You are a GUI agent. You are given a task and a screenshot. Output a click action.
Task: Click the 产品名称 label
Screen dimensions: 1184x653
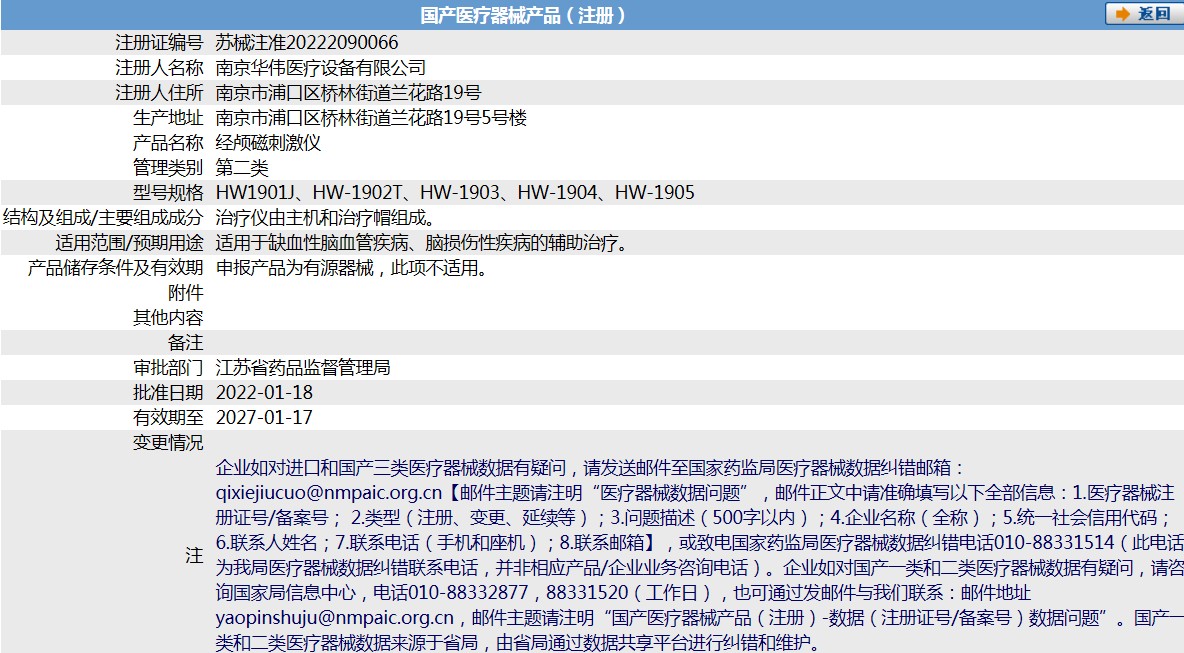(x=168, y=143)
